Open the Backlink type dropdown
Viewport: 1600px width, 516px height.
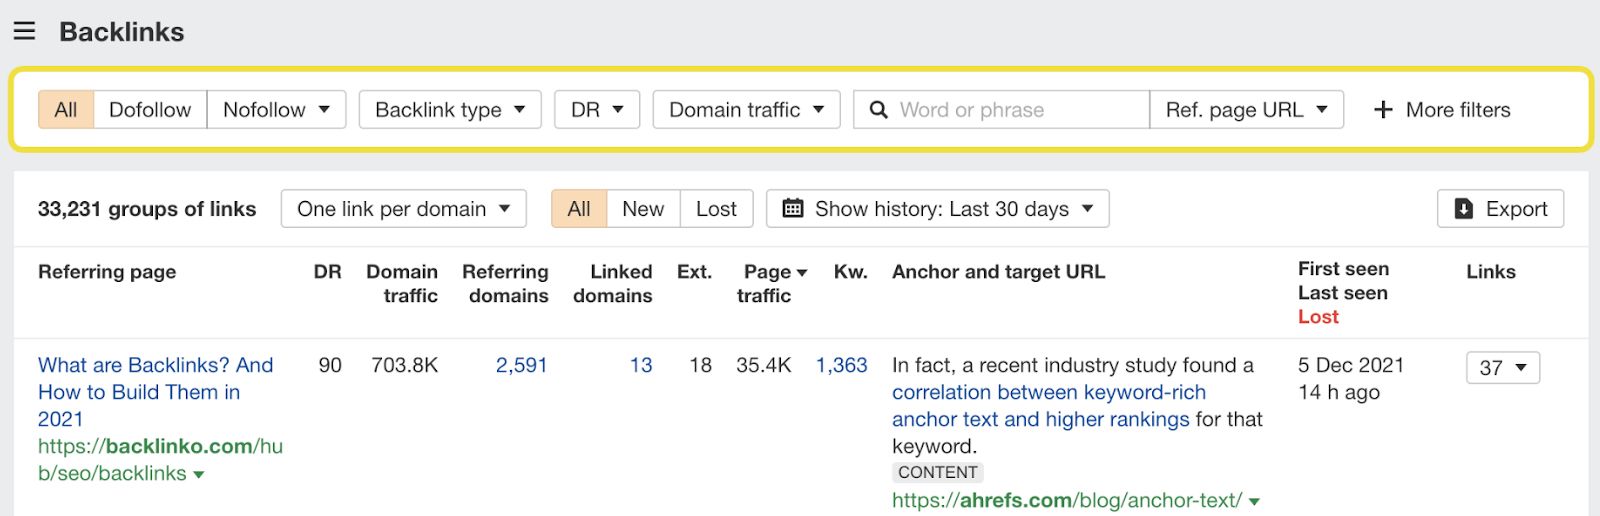(450, 110)
